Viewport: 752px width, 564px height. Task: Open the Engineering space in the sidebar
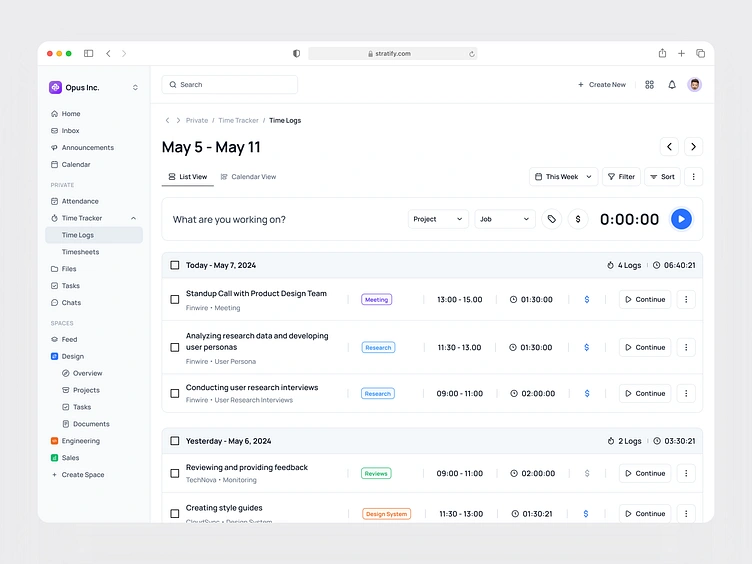coord(81,441)
